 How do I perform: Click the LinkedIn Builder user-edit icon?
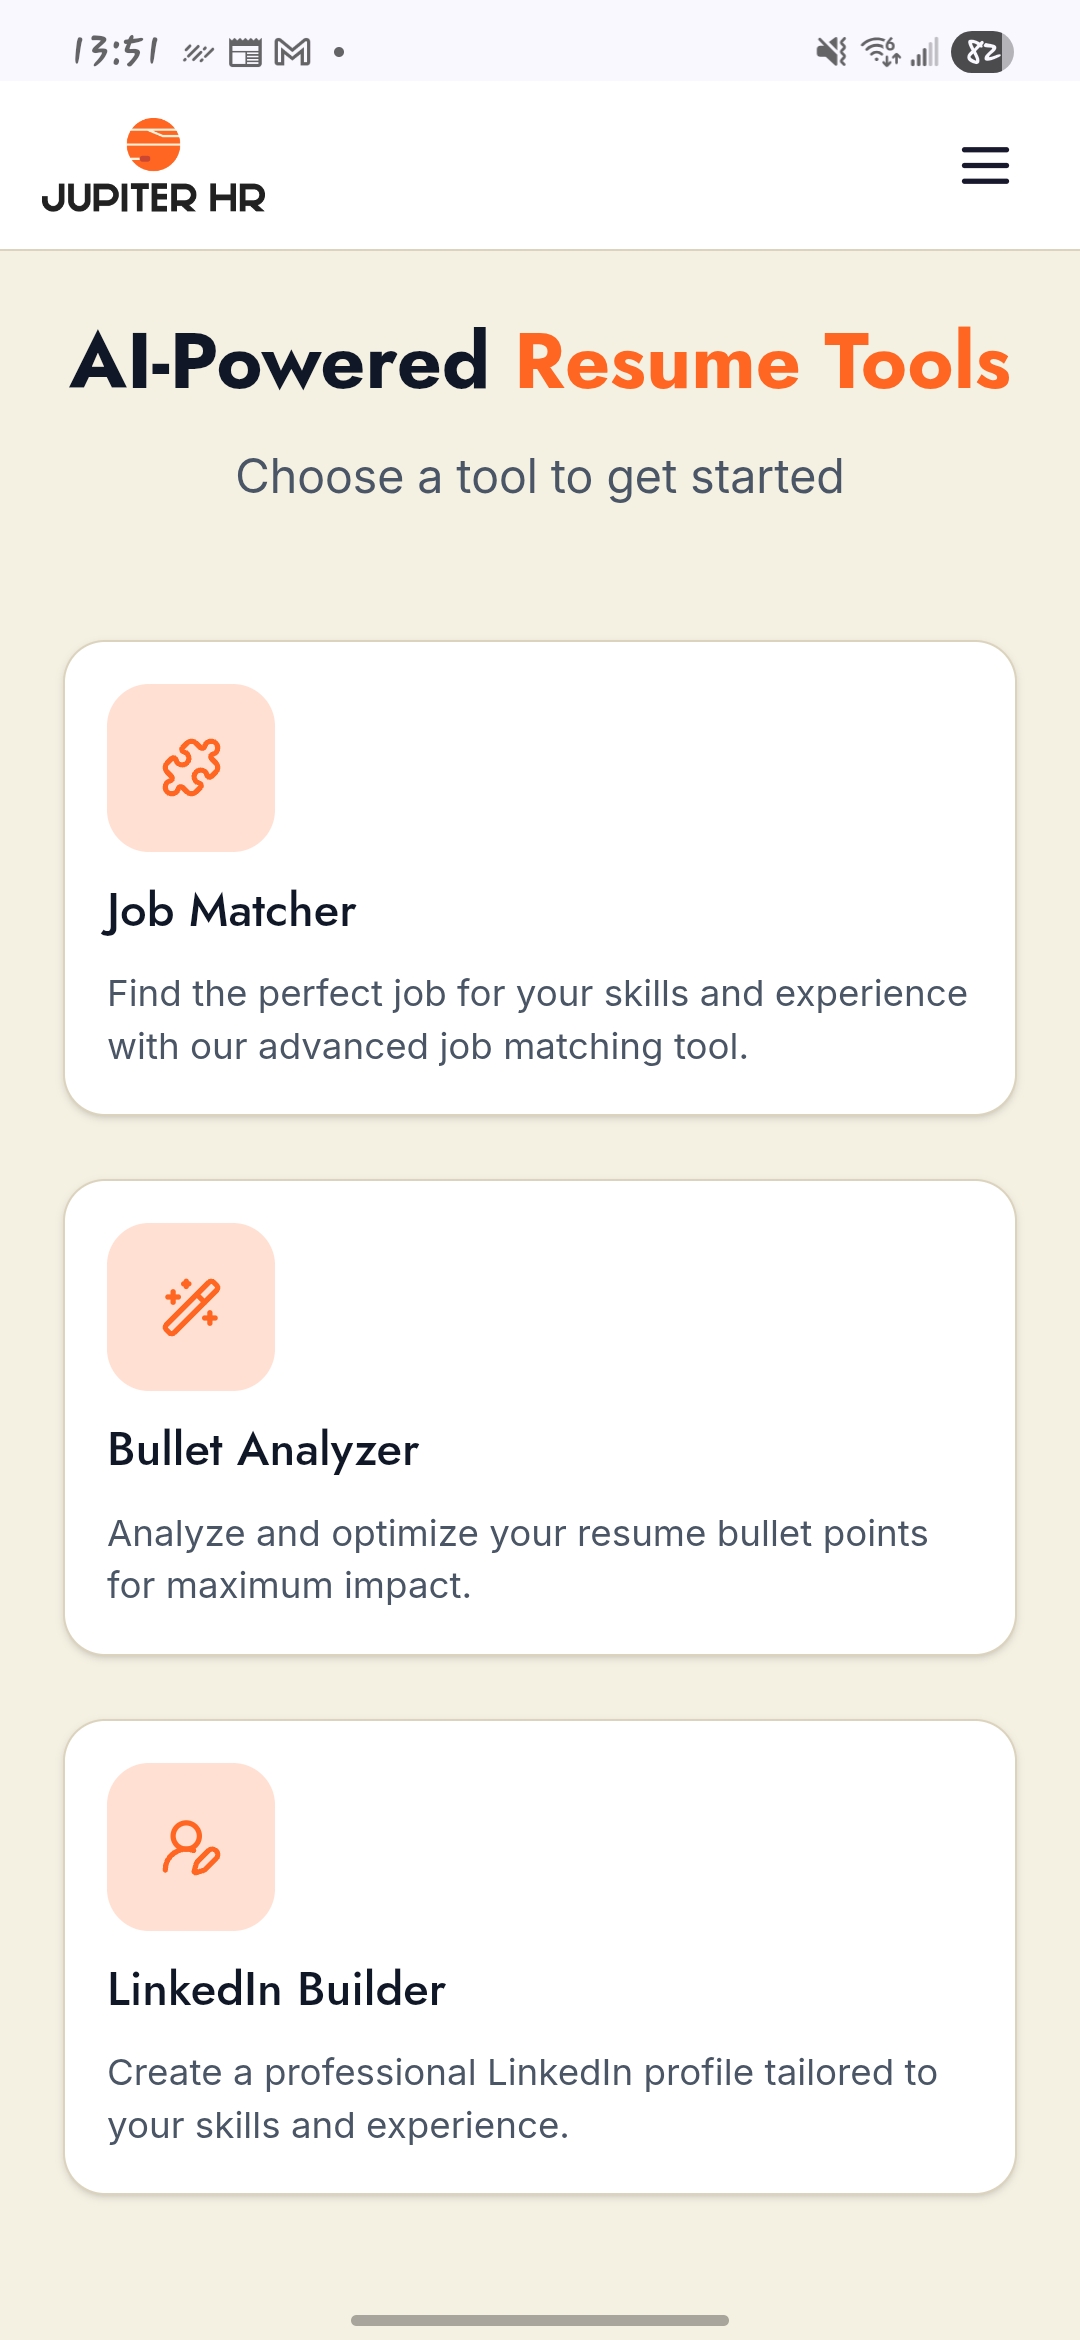coord(191,1847)
